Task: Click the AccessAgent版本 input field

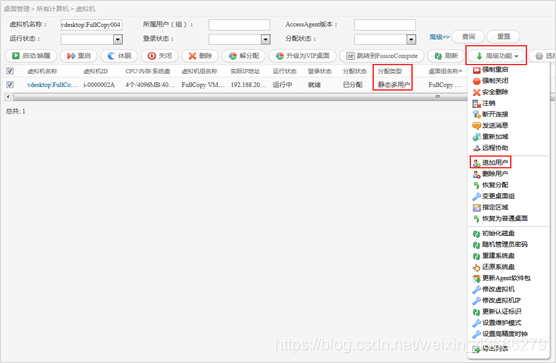Action: point(385,25)
